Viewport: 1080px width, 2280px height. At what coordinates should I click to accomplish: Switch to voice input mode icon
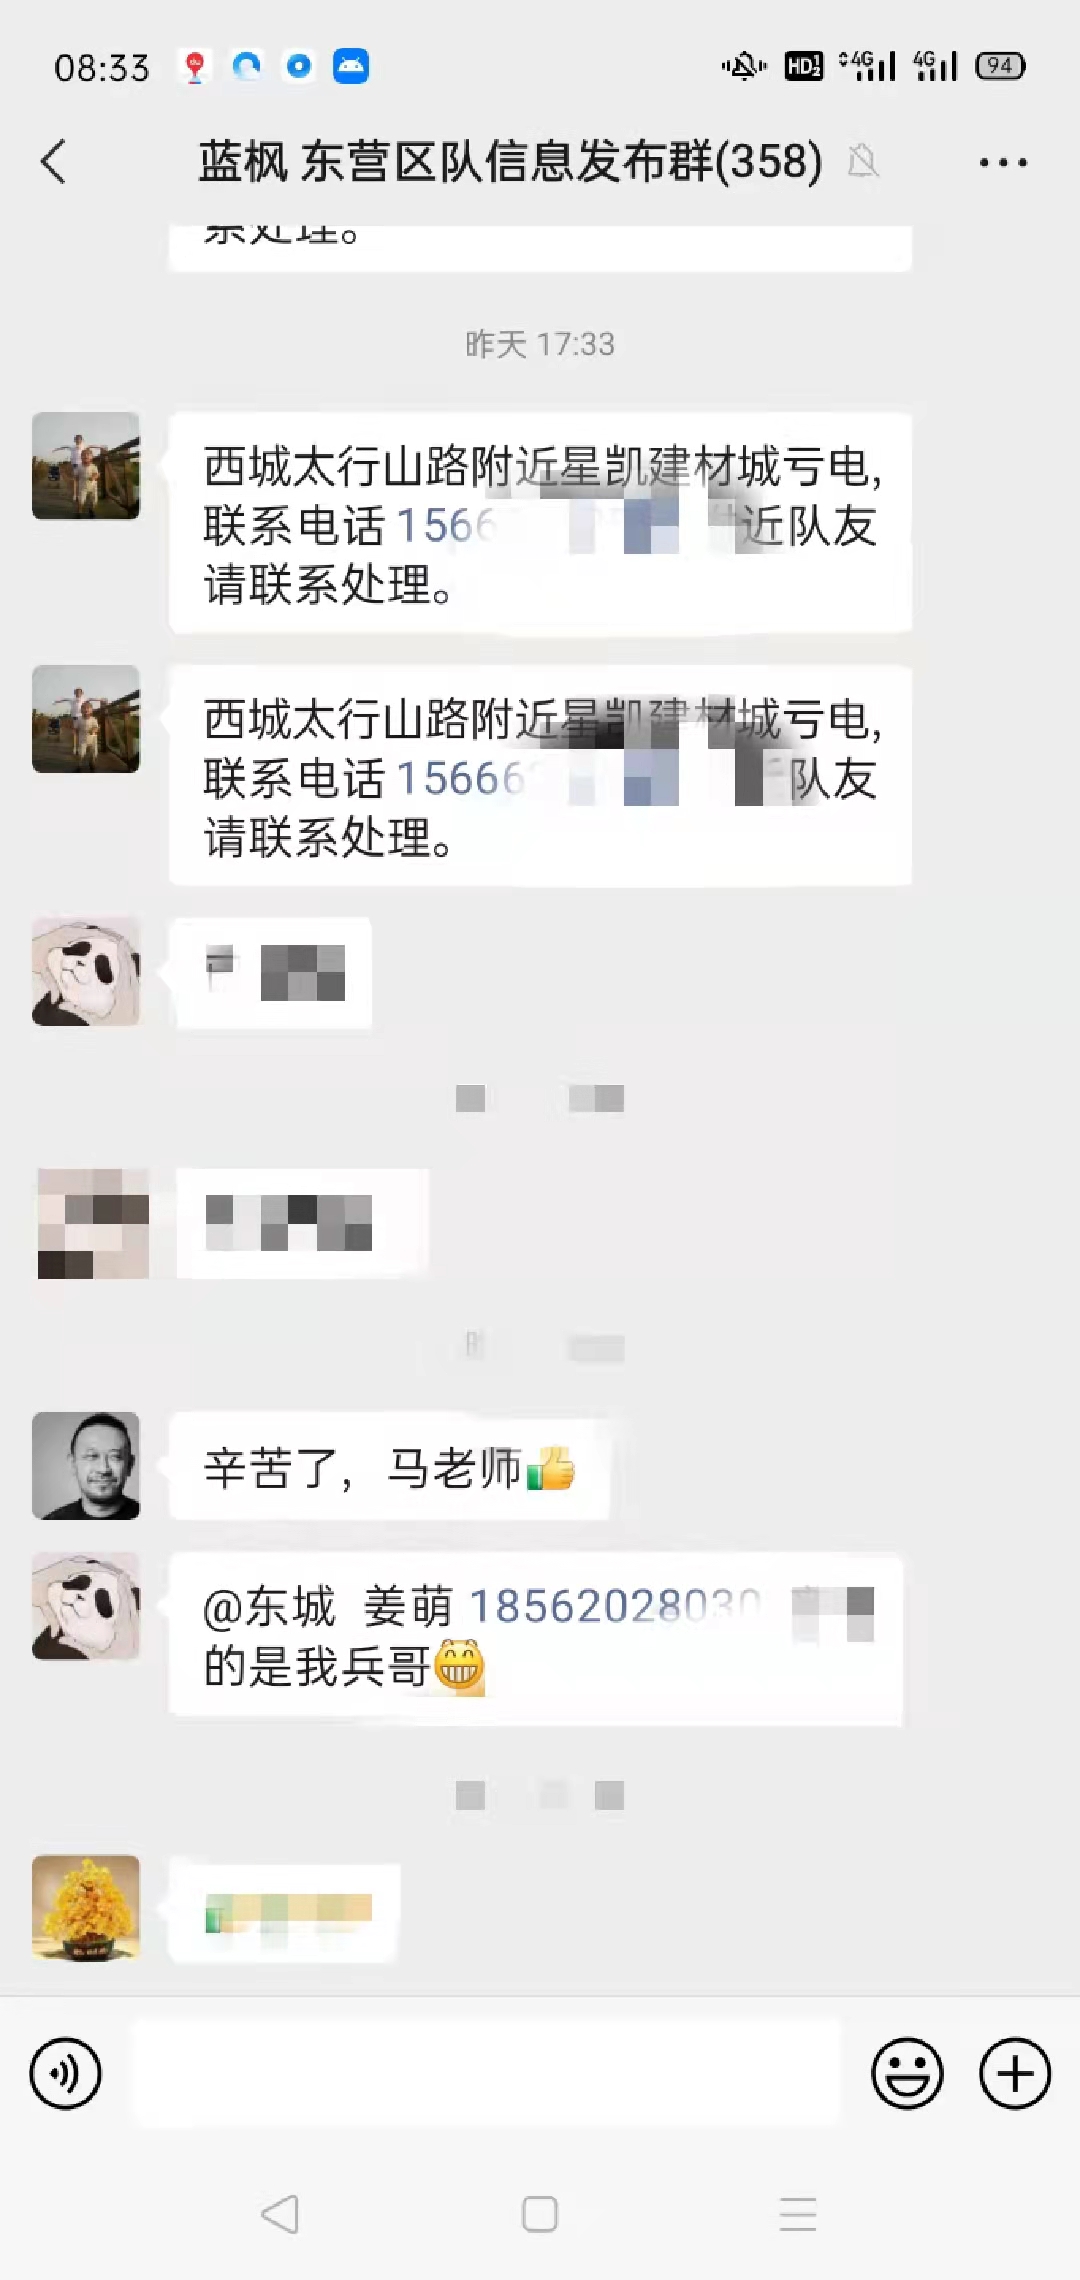point(66,2074)
